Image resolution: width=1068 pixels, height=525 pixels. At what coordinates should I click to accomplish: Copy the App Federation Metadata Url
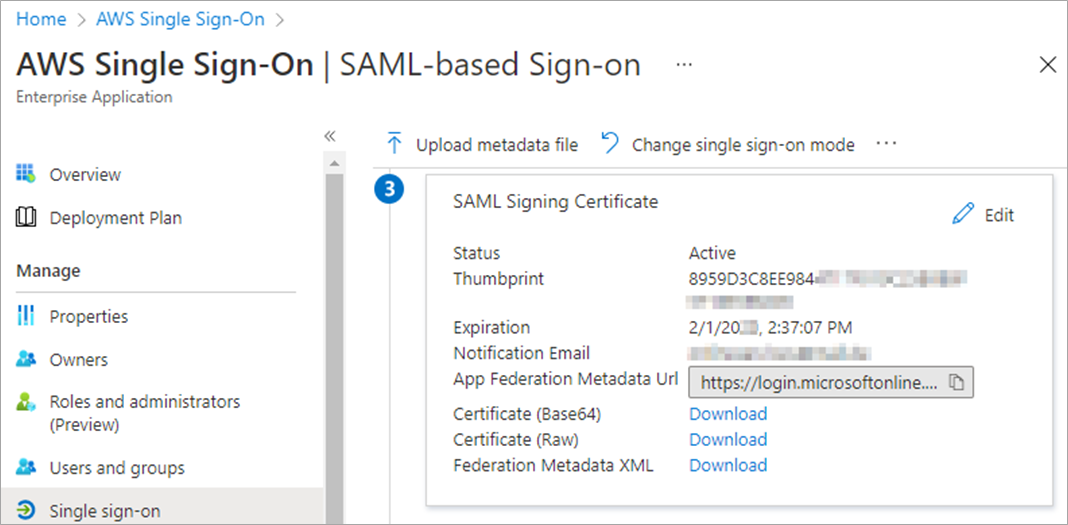tap(956, 382)
